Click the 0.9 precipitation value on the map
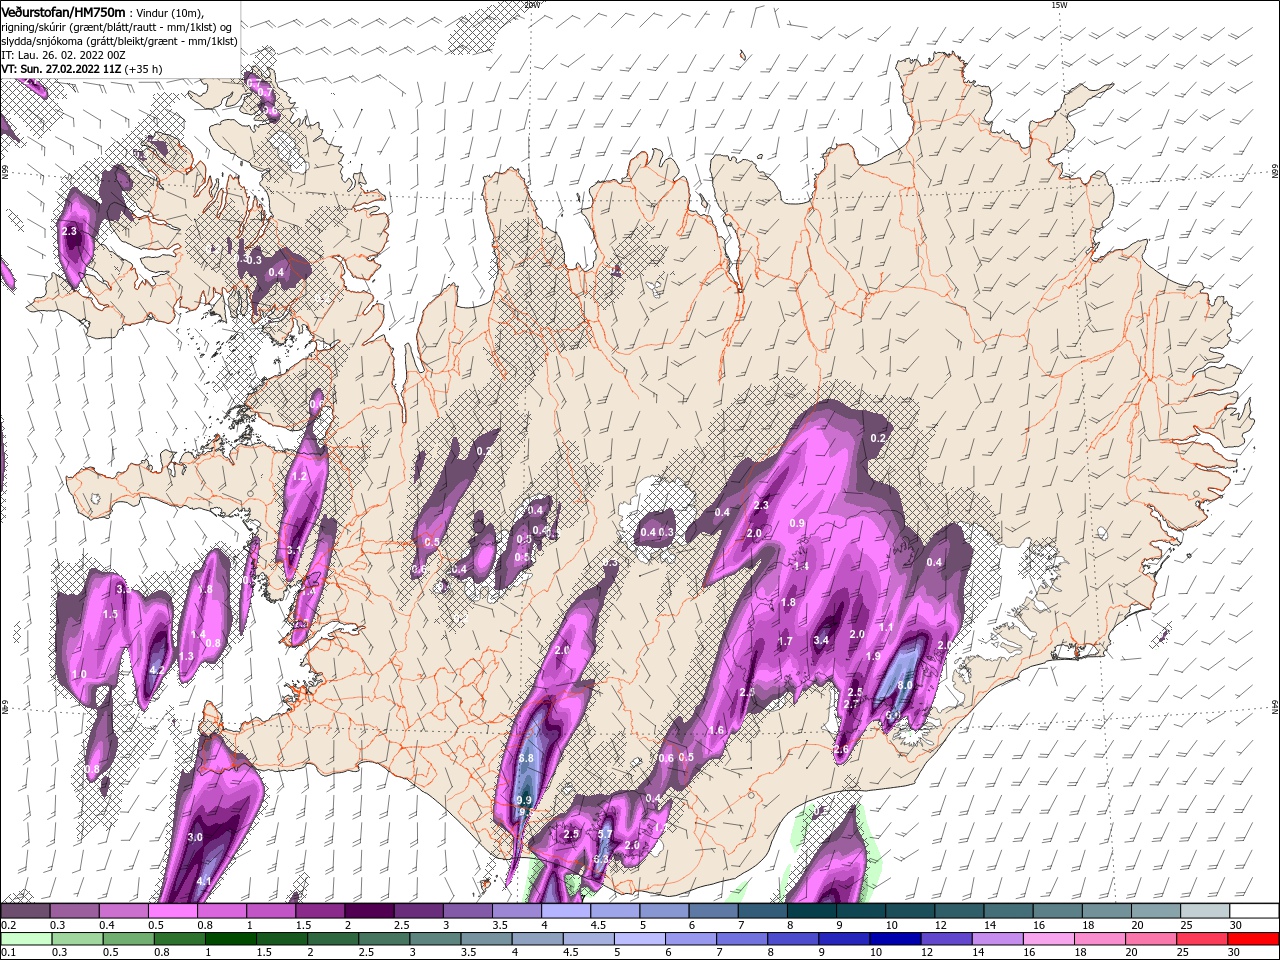This screenshot has width=1280, height=960. (x=798, y=523)
